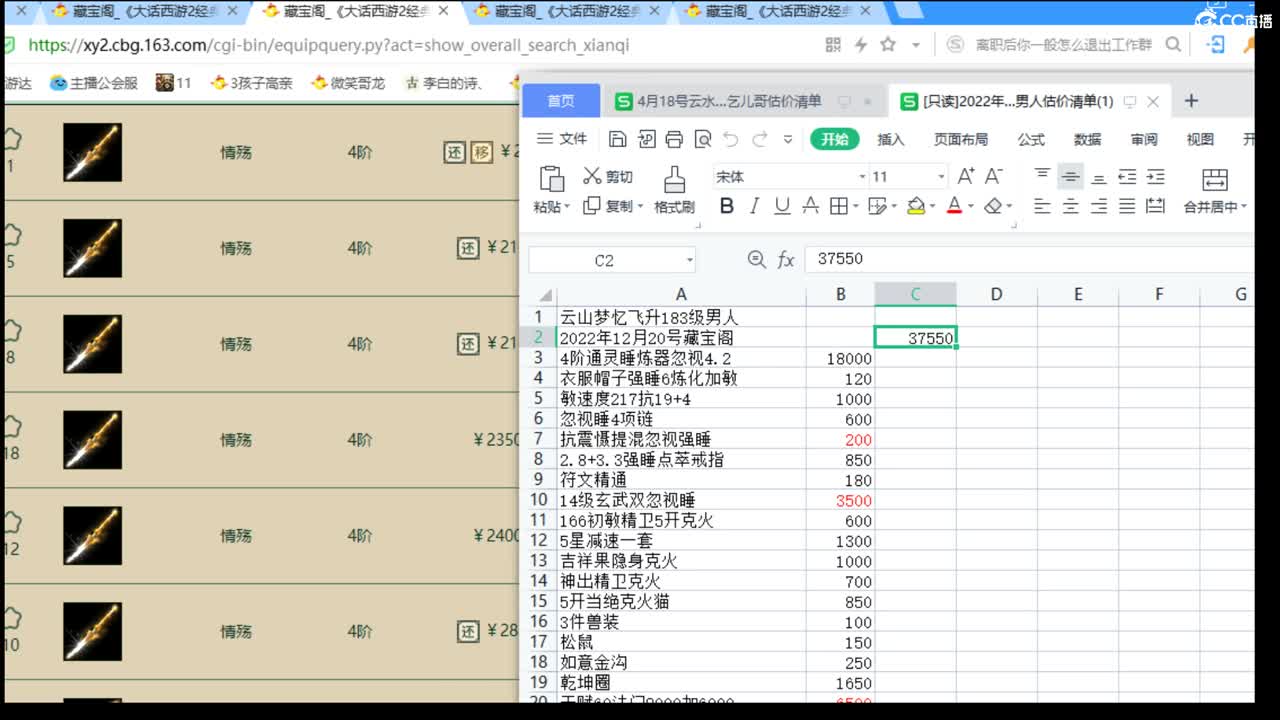Click the Decrease indent icon

coord(1127,176)
